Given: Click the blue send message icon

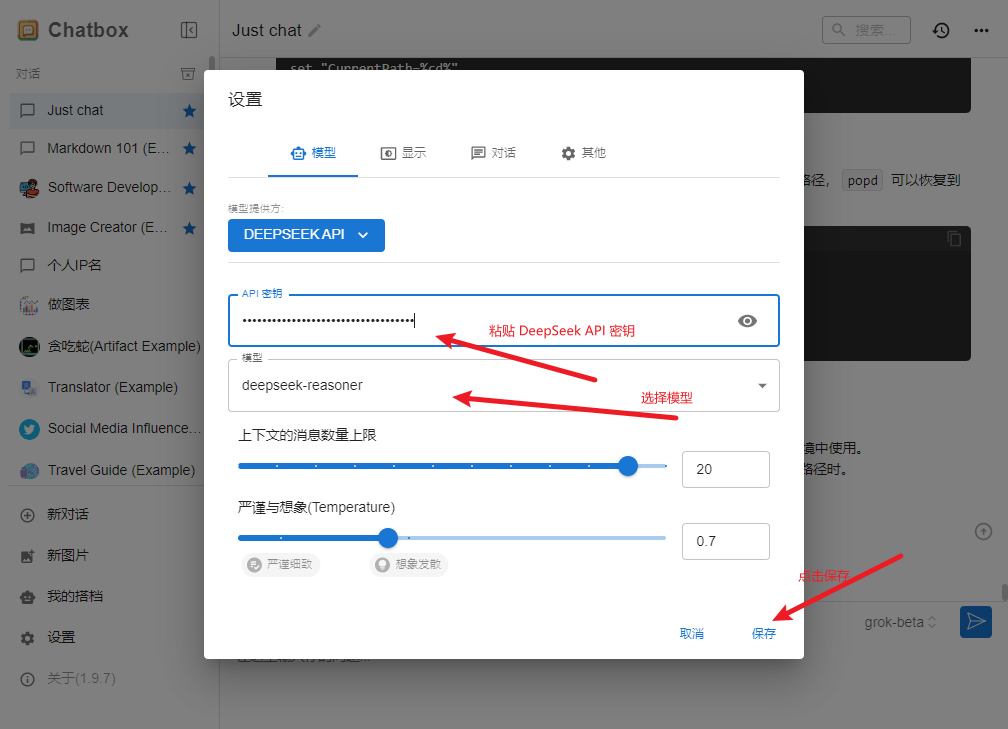Looking at the screenshot, I should [x=976, y=621].
